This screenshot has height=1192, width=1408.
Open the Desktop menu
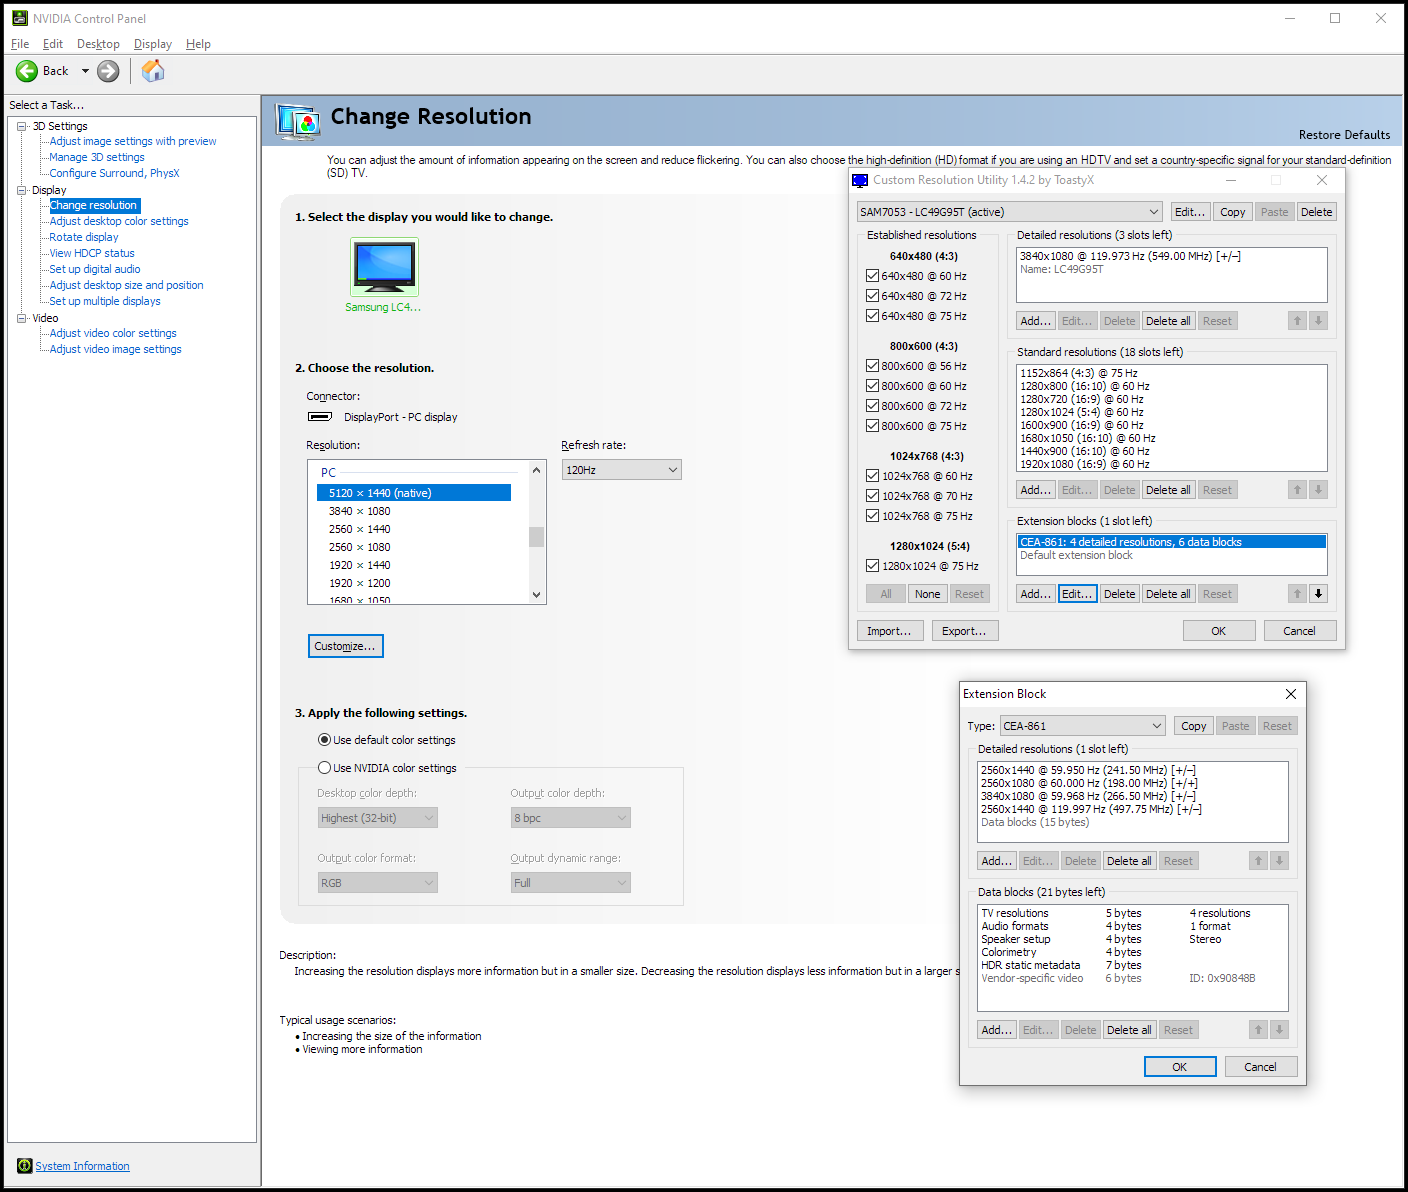tap(98, 44)
